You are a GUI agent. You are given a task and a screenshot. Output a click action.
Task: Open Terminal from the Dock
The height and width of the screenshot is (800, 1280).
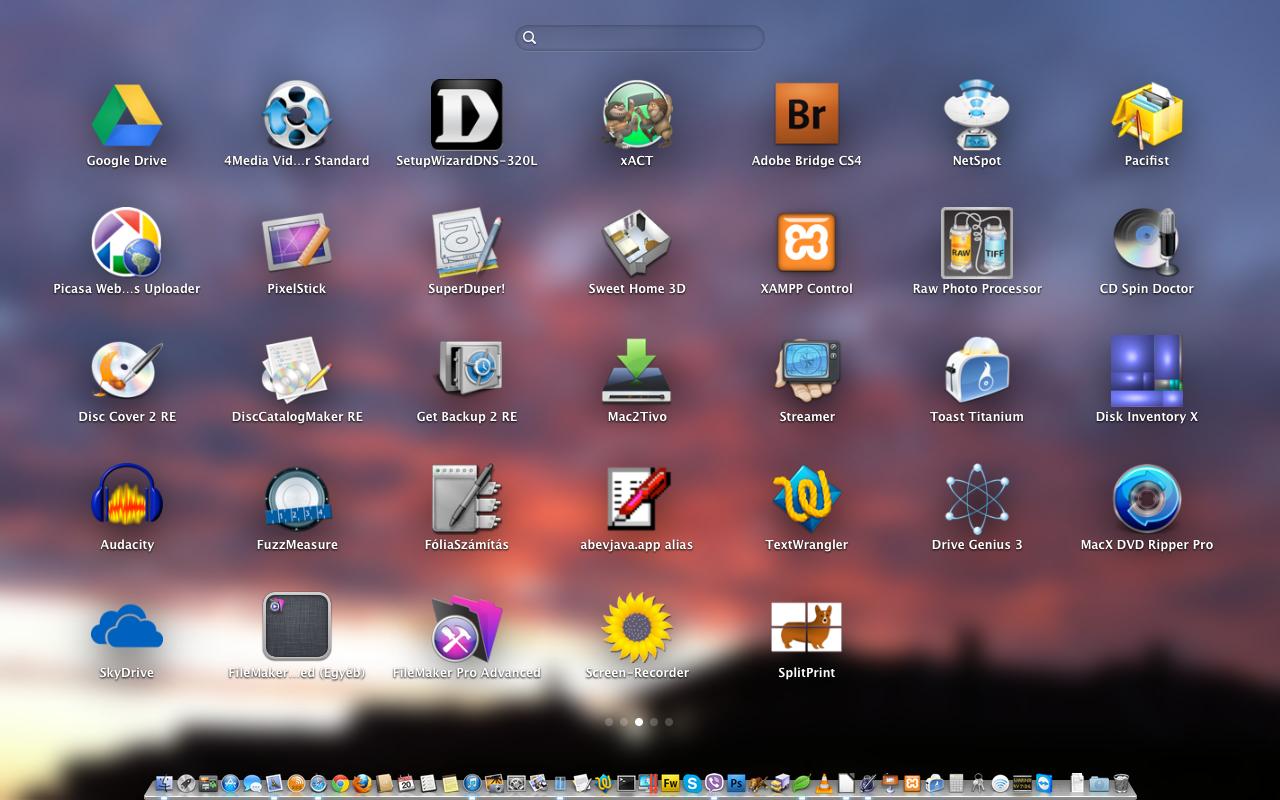[x=626, y=783]
